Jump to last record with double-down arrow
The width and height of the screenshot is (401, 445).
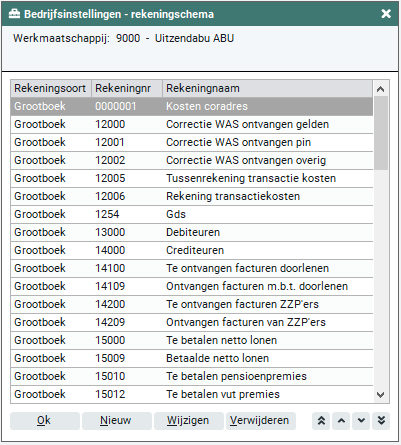381,421
